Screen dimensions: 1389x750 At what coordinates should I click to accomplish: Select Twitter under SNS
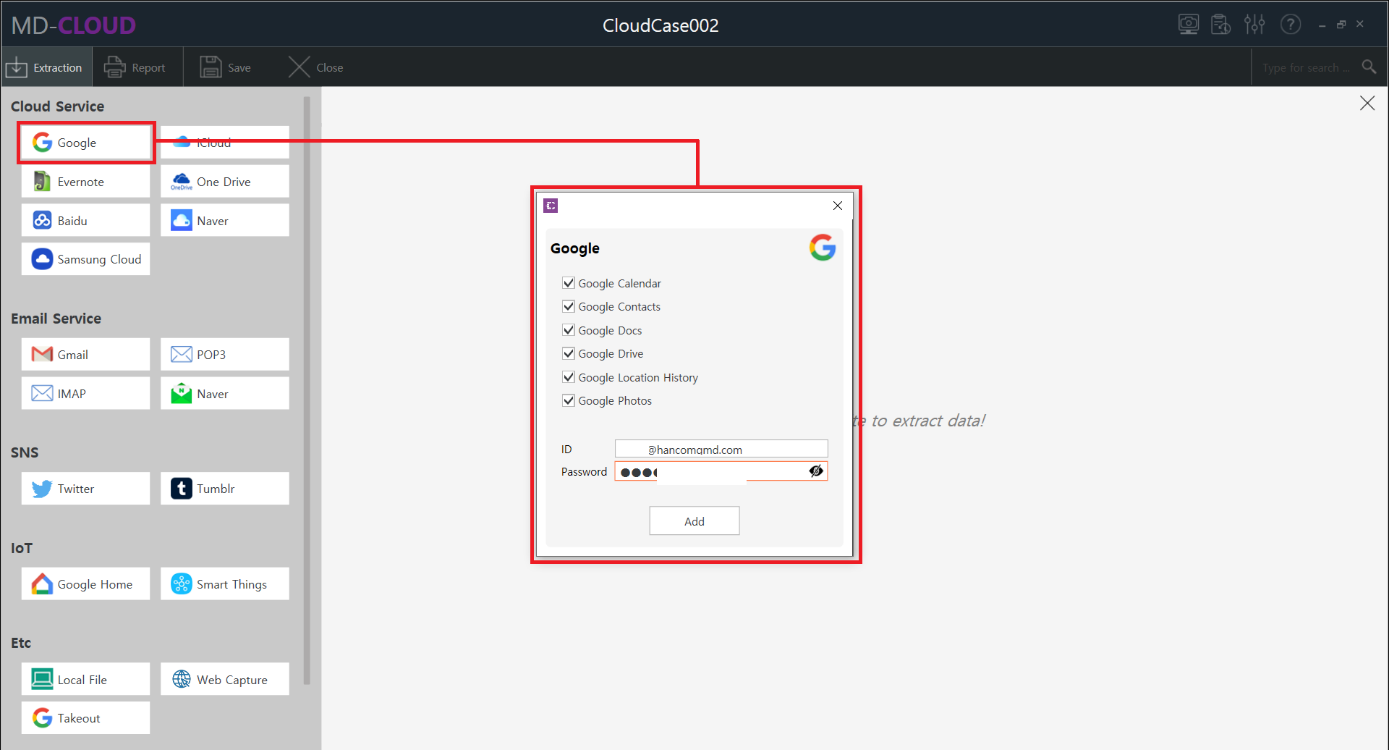pyautogui.click(x=86, y=488)
